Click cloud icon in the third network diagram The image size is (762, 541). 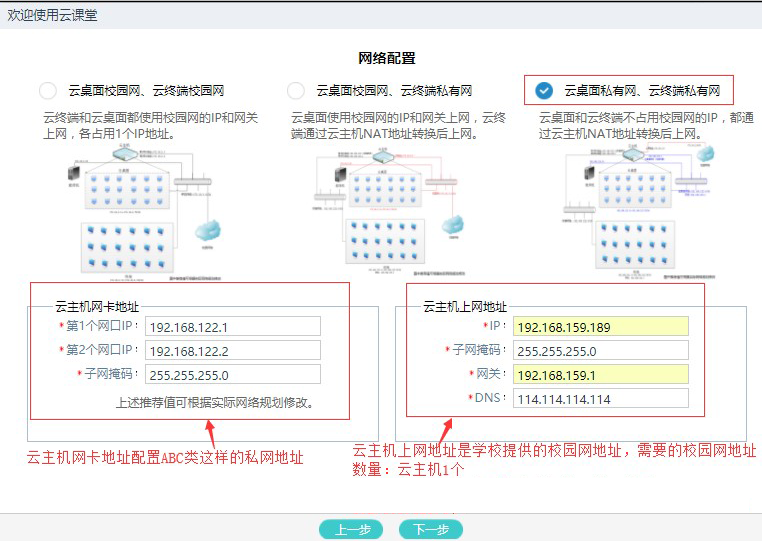point(706,154)
